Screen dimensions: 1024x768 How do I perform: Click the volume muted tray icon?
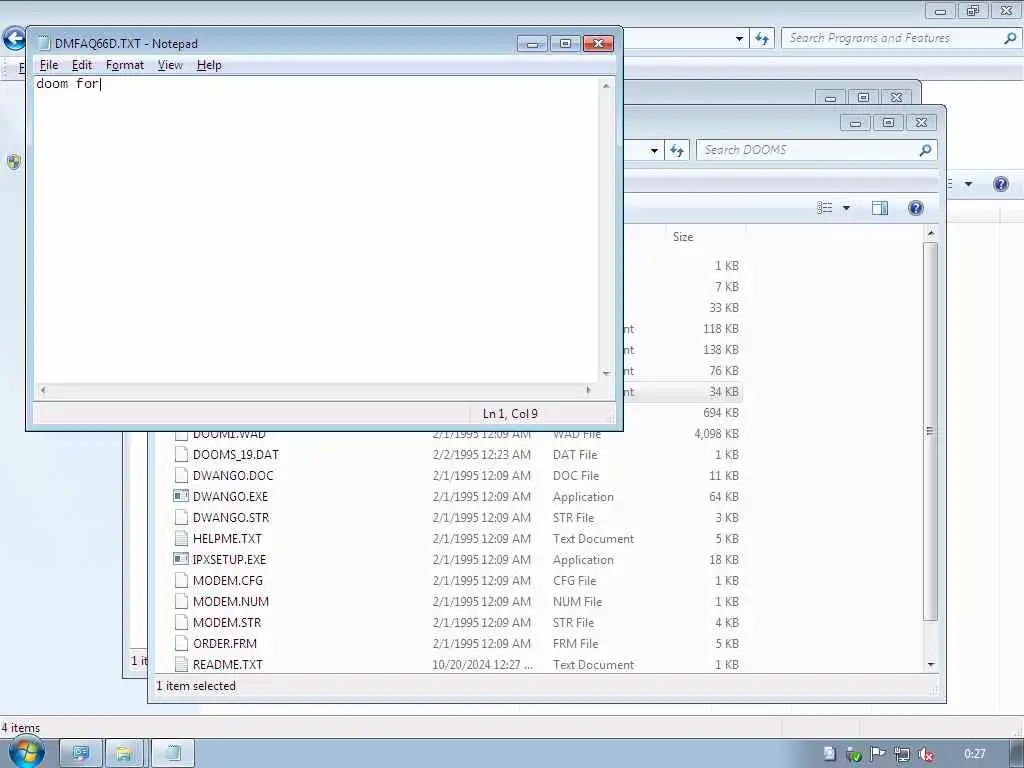925,754
